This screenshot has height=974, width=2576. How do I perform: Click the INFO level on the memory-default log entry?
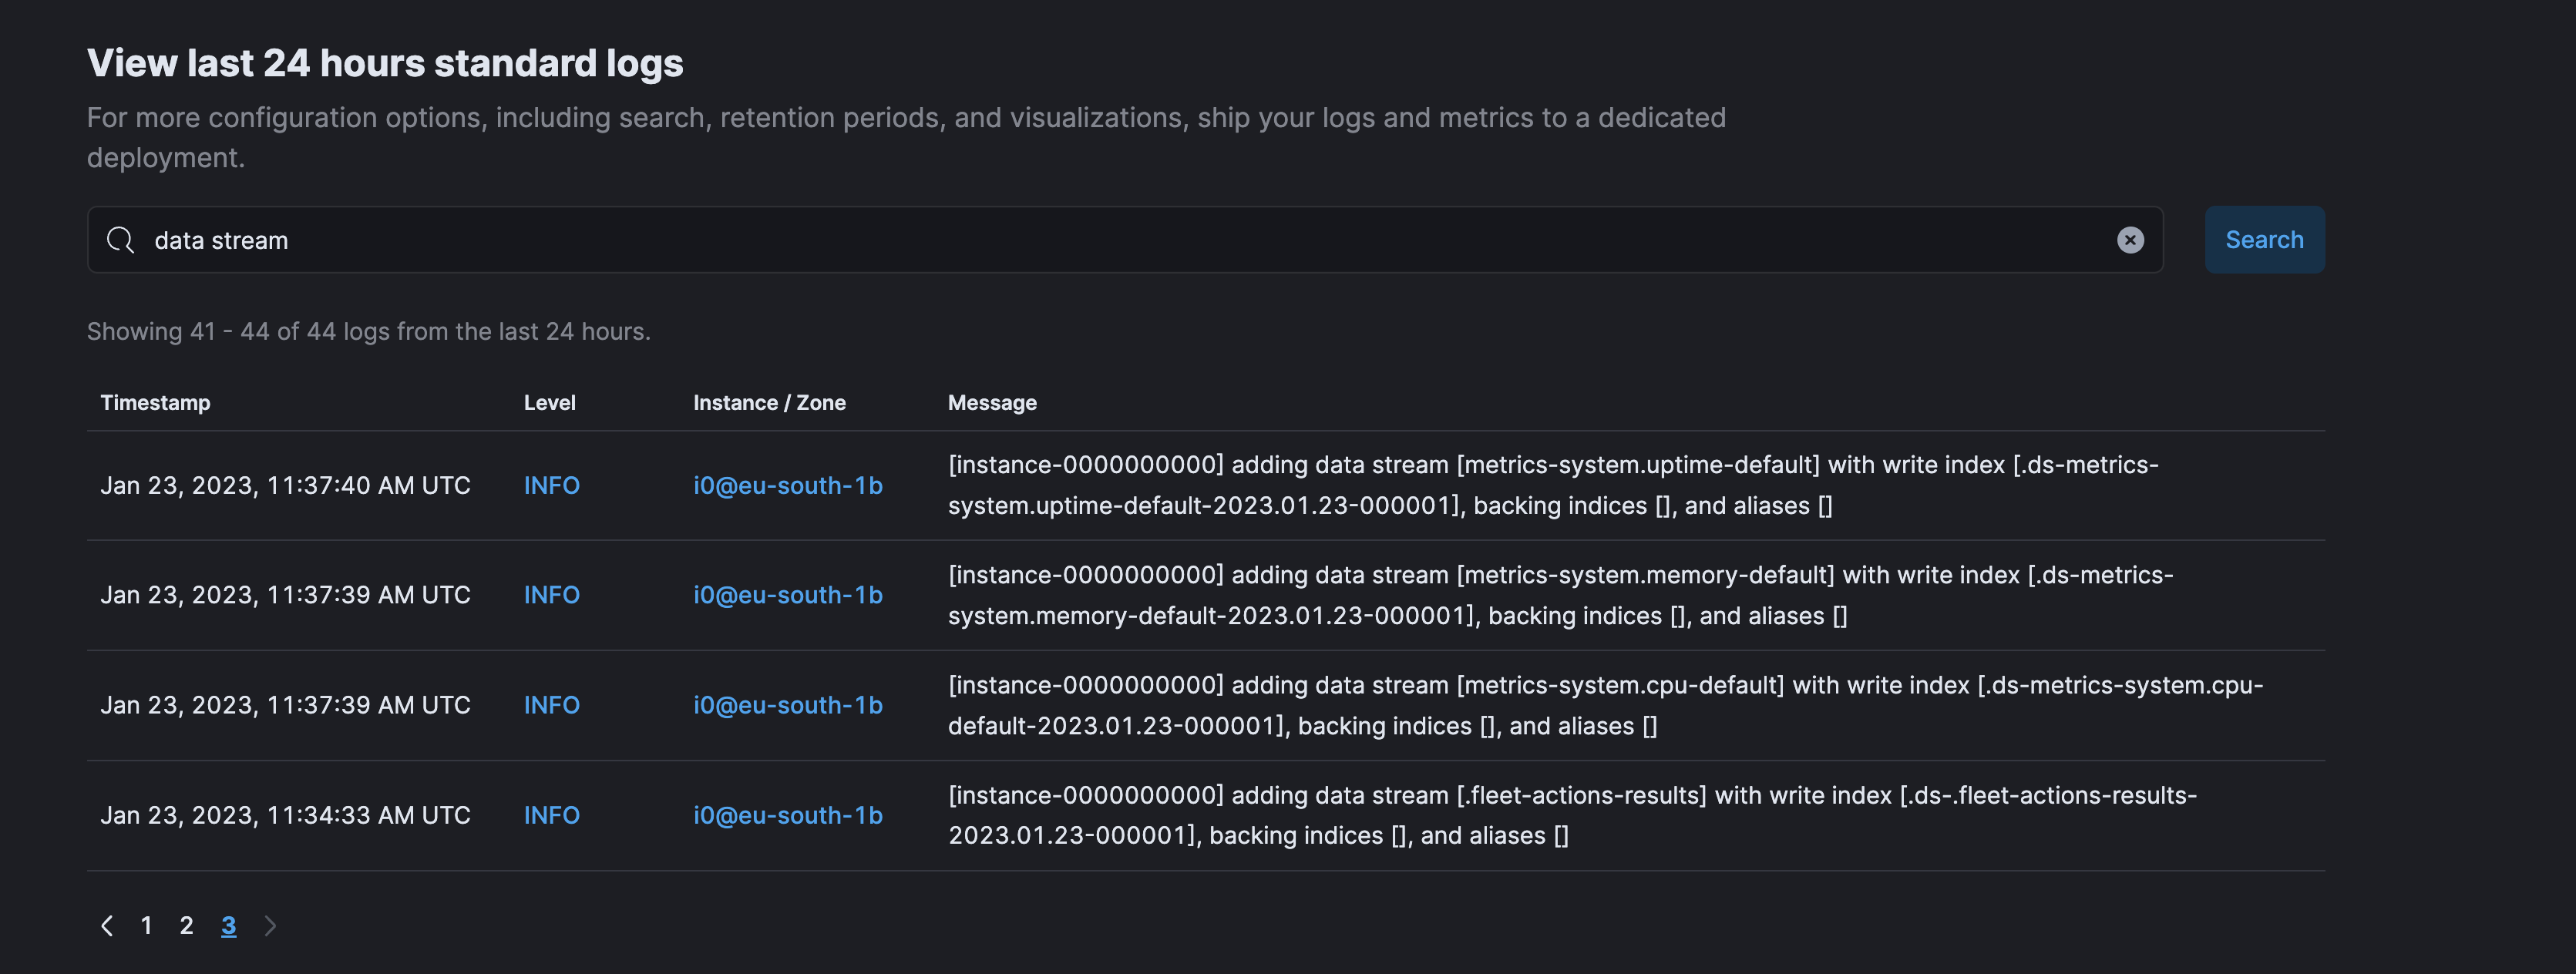point(551,594)
